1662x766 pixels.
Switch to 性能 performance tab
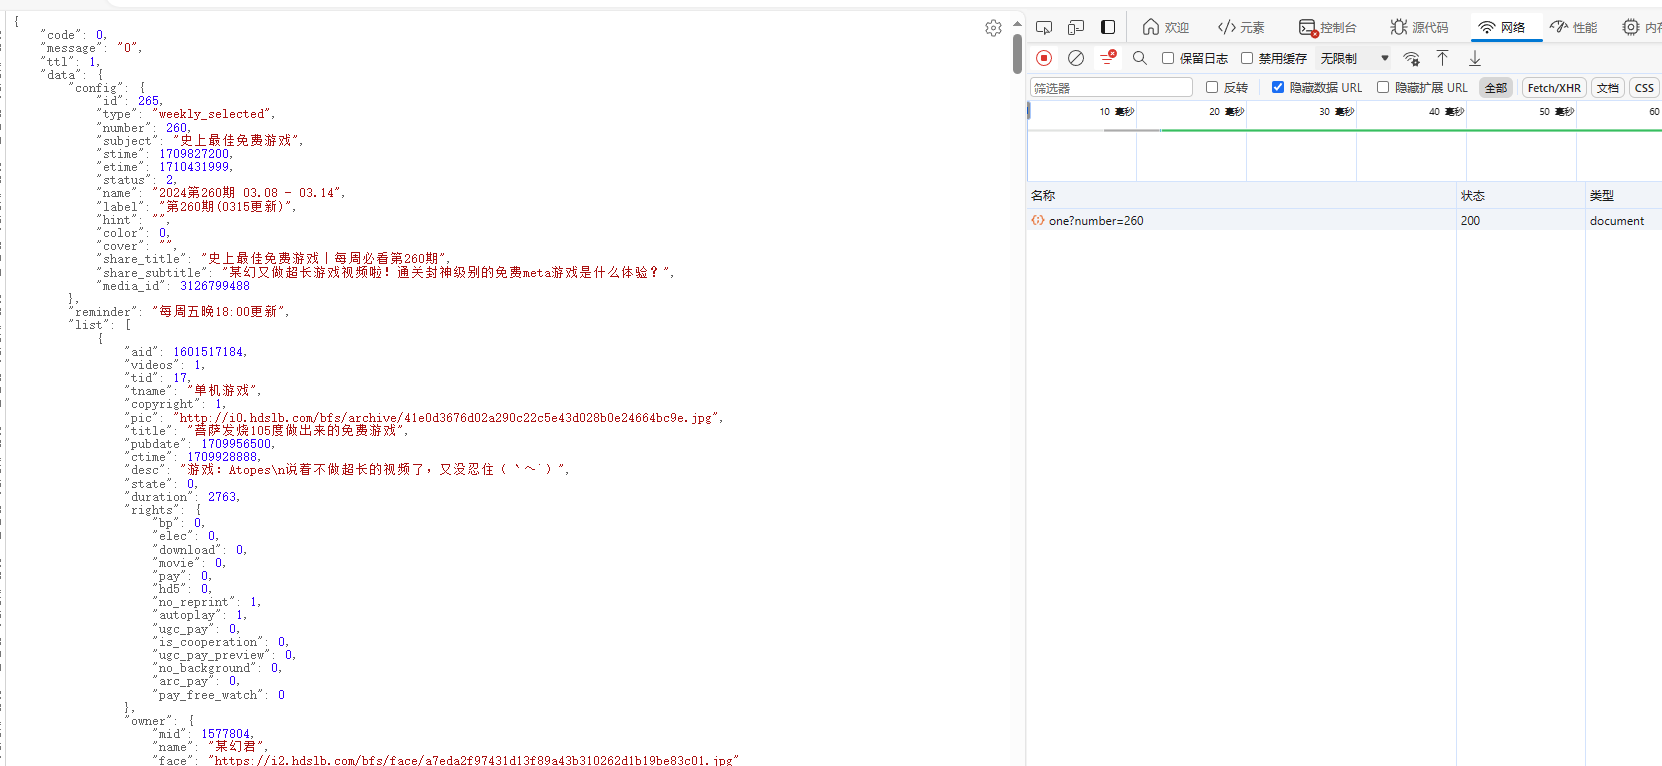(1574, 27)
